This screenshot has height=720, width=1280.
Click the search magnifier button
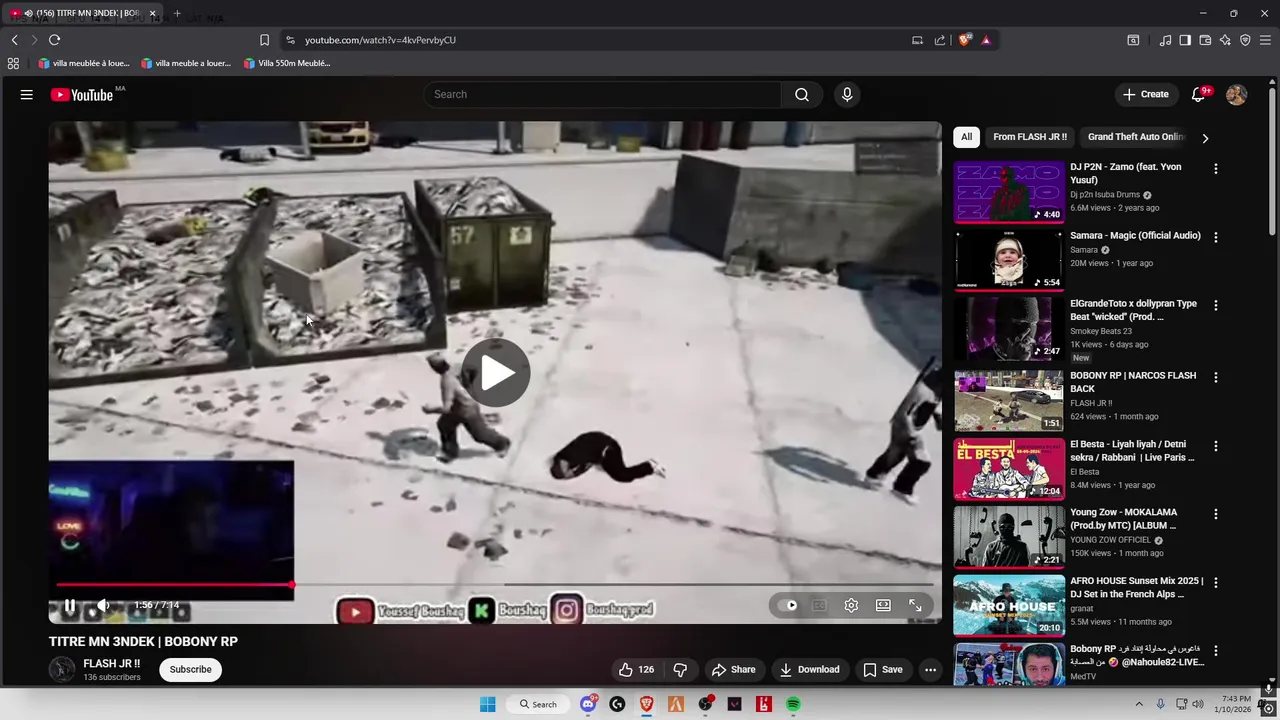click(x=802, y=94)
